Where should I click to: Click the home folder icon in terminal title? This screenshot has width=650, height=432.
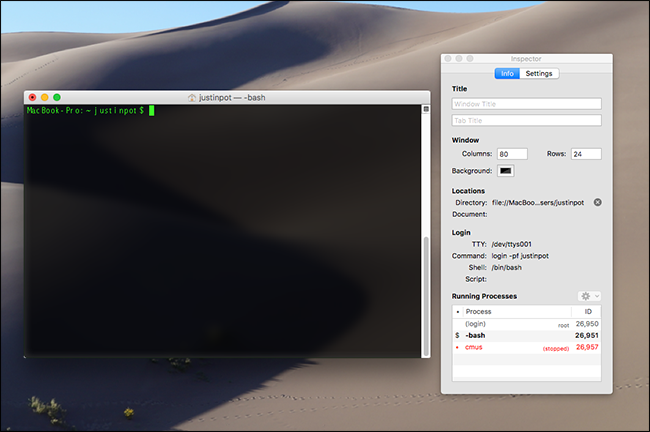tap(192, 98)
